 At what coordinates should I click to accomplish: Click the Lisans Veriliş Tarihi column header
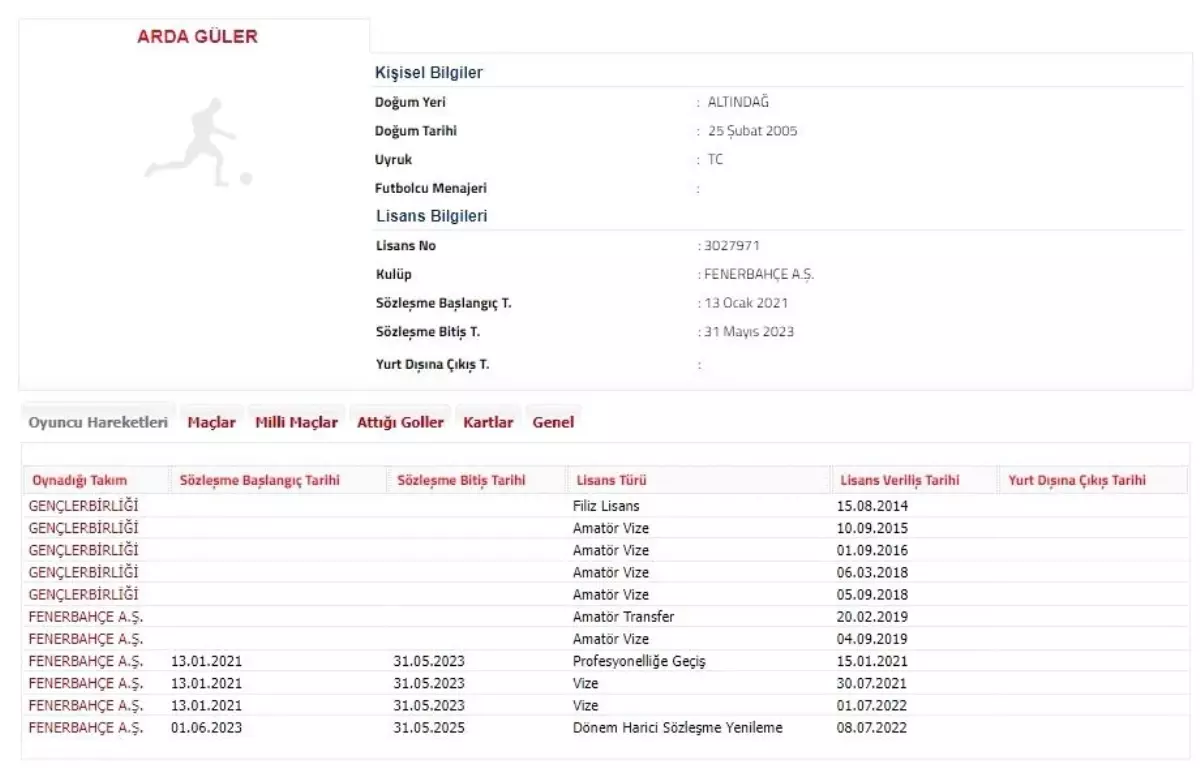pos(898,480)
